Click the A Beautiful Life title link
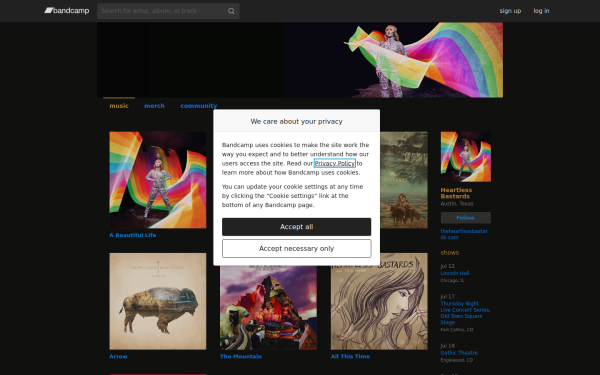 (x=133, y=235)
